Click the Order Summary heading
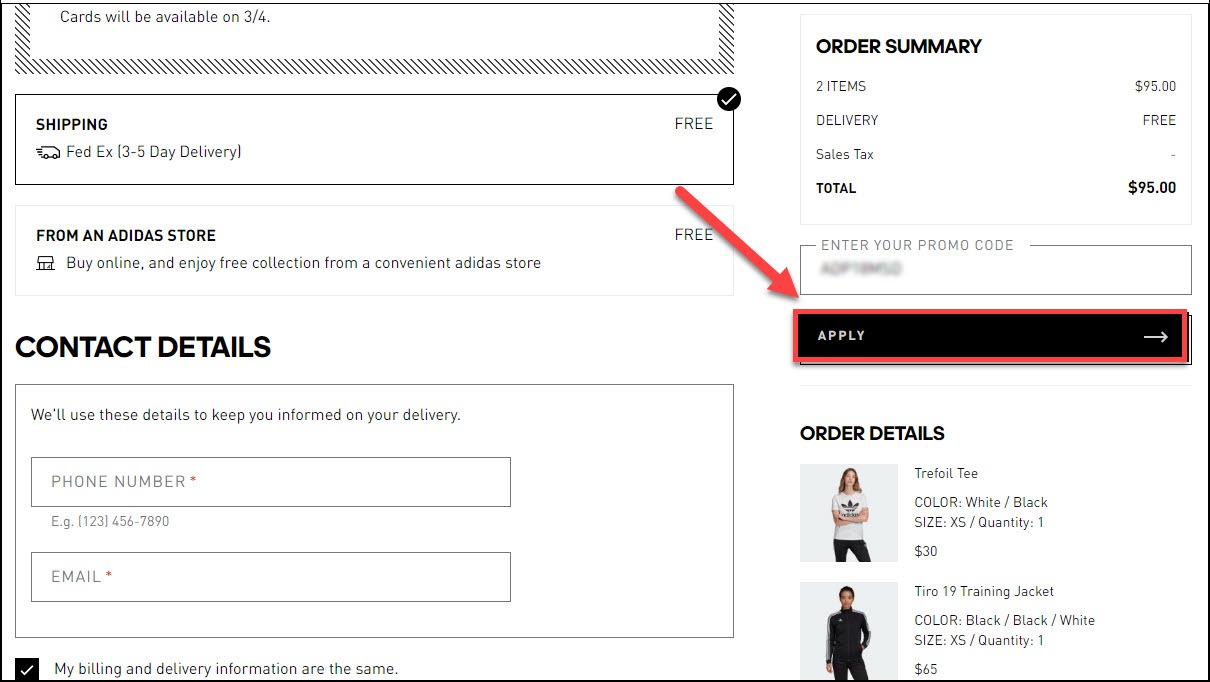The width and height of the screenshot is (1210, 682). coord(898,46)
